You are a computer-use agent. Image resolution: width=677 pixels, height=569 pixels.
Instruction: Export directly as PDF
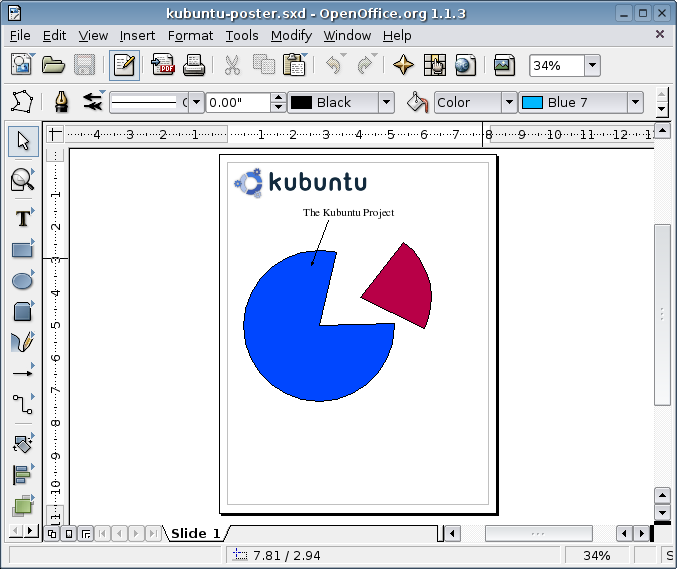click(163, 65)
